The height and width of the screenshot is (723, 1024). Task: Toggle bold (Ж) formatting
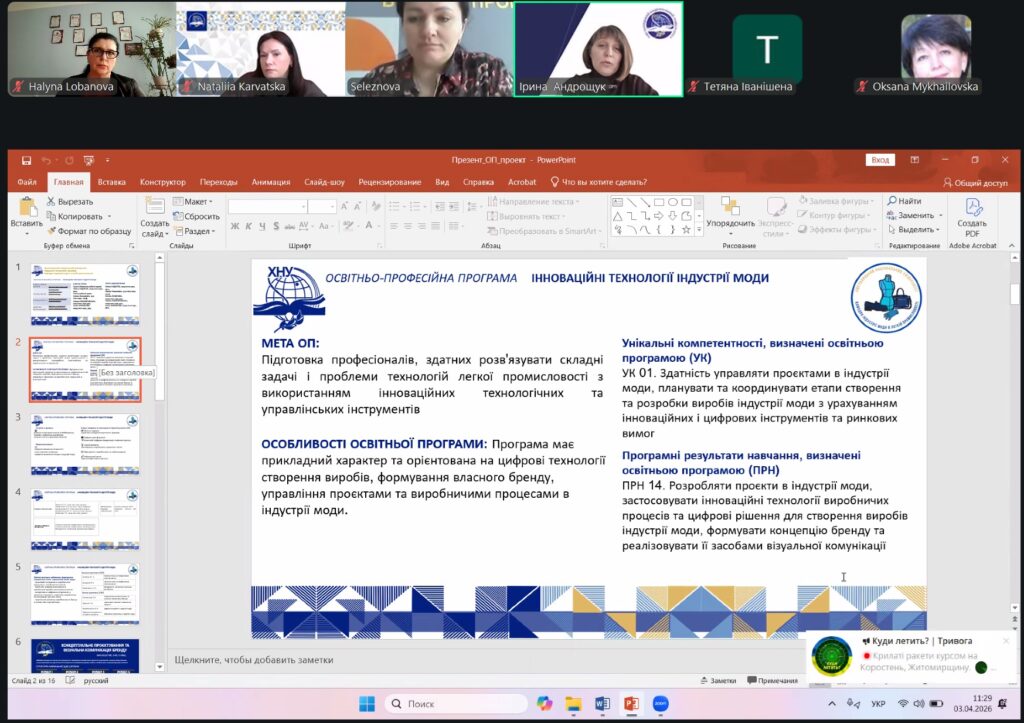(235, 226)
